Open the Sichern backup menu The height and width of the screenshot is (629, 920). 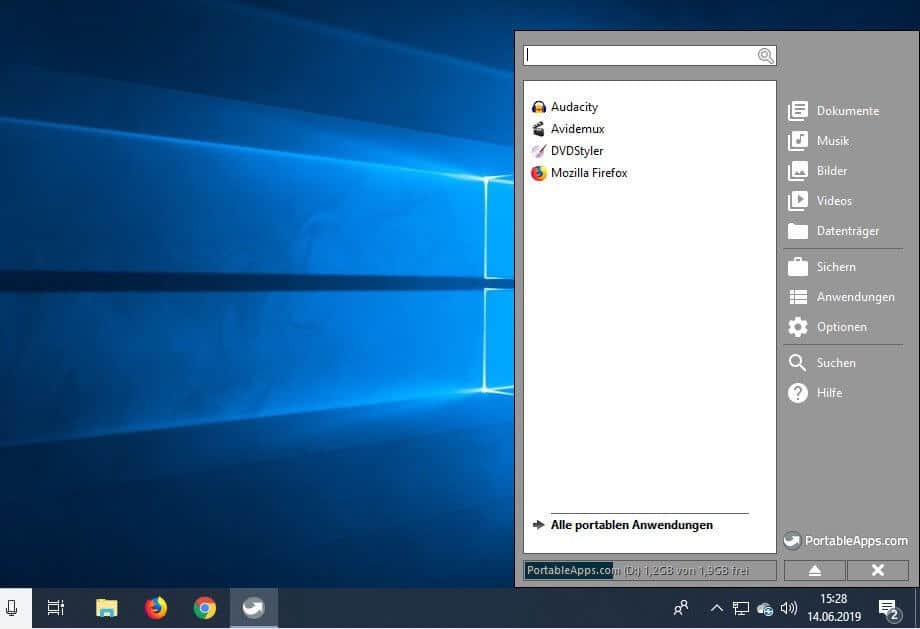click(x=835, y=267)
